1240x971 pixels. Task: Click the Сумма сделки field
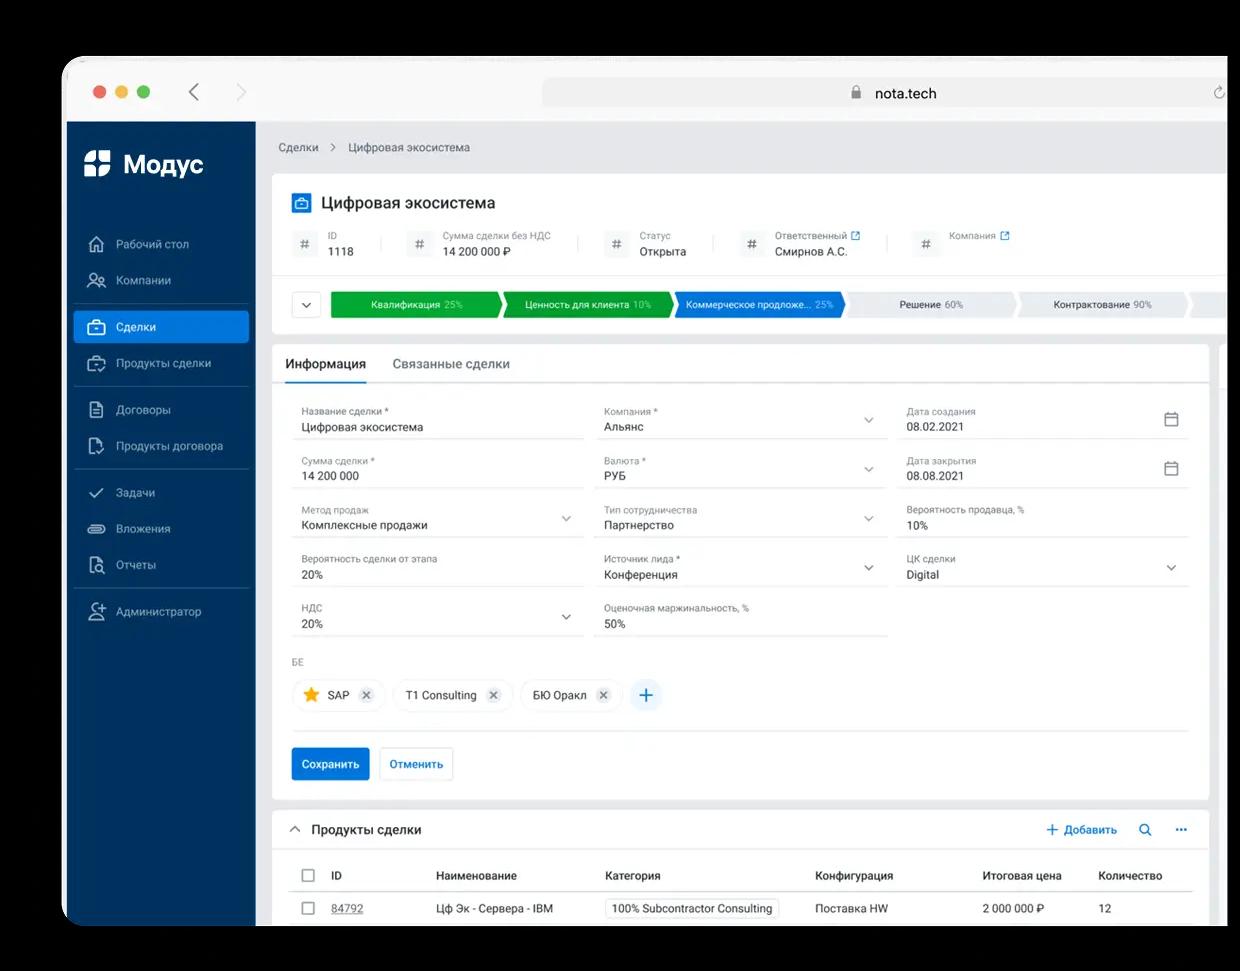pyautogui.click(x=438, y=469)
